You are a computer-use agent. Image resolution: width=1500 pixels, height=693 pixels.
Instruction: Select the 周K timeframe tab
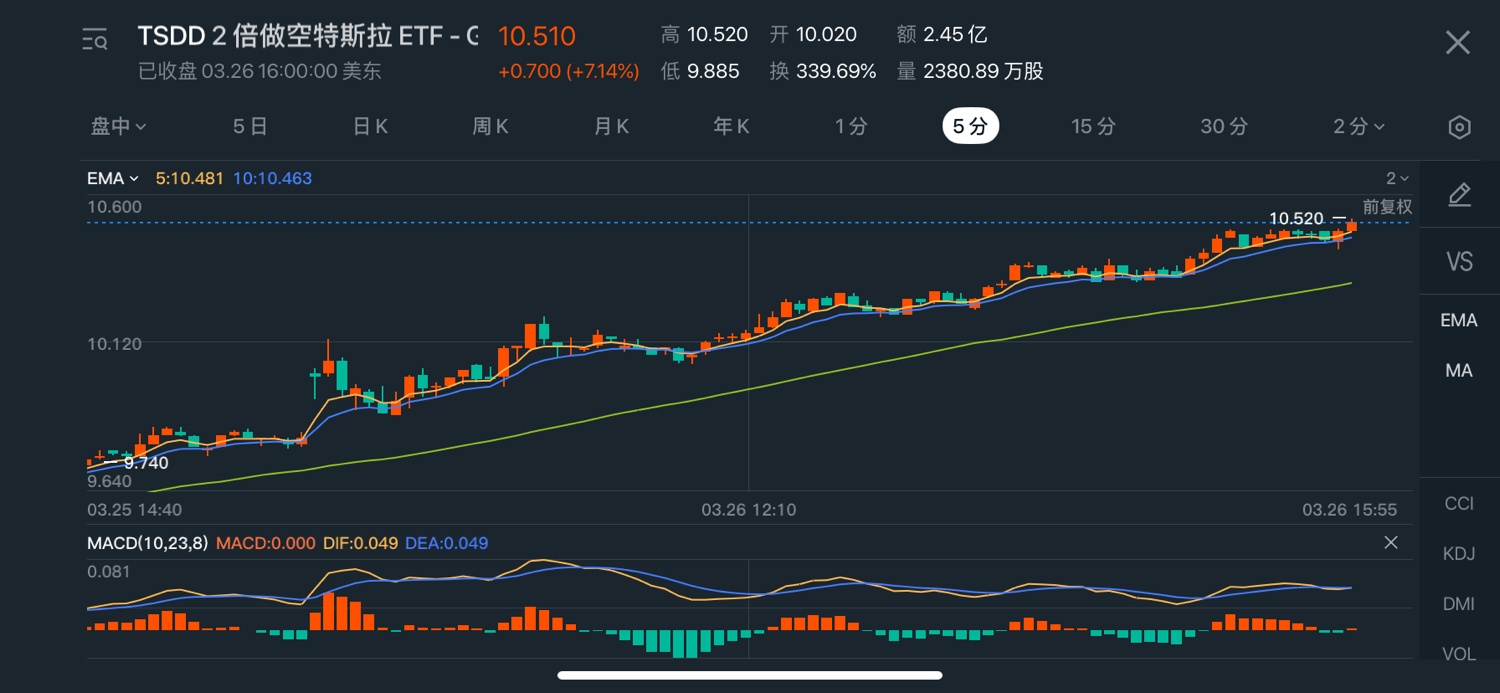pos(490,126)
